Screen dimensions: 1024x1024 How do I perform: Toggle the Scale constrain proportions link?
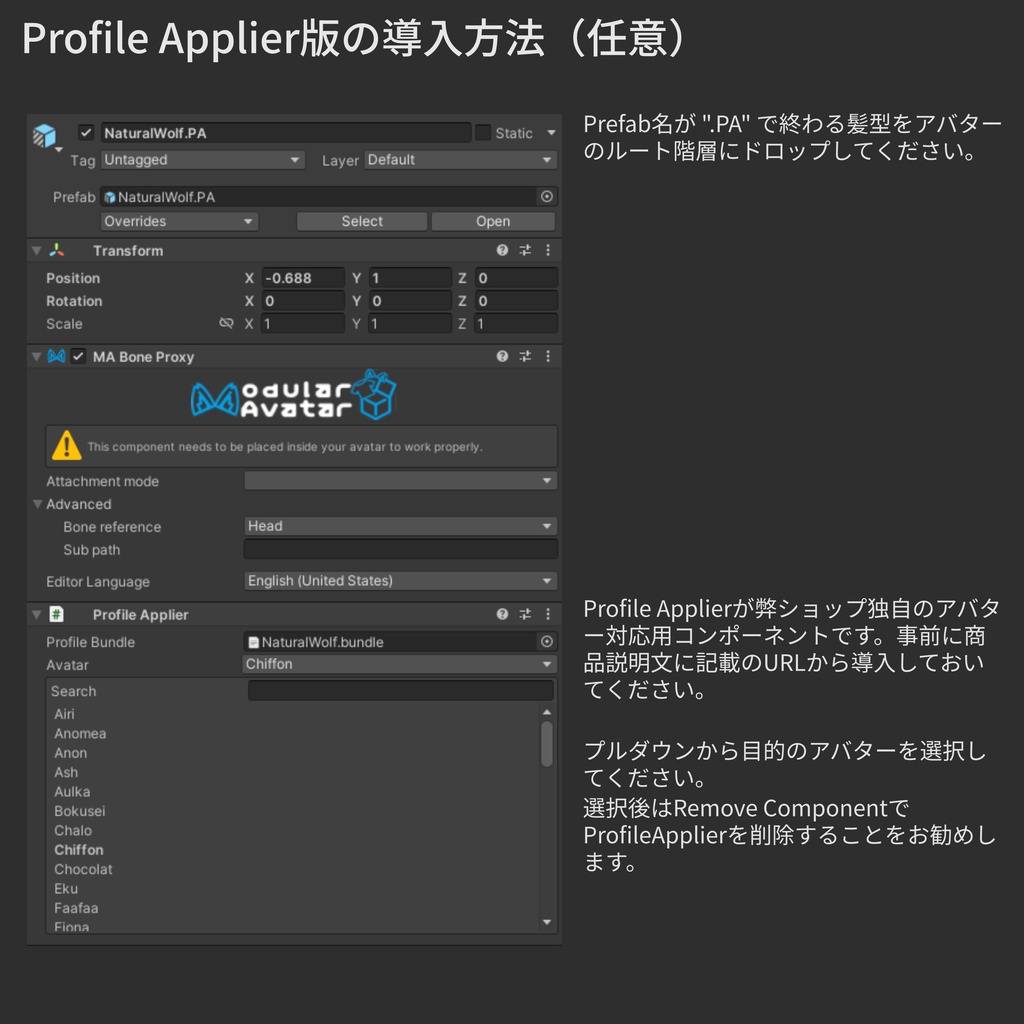pos(226,323)
